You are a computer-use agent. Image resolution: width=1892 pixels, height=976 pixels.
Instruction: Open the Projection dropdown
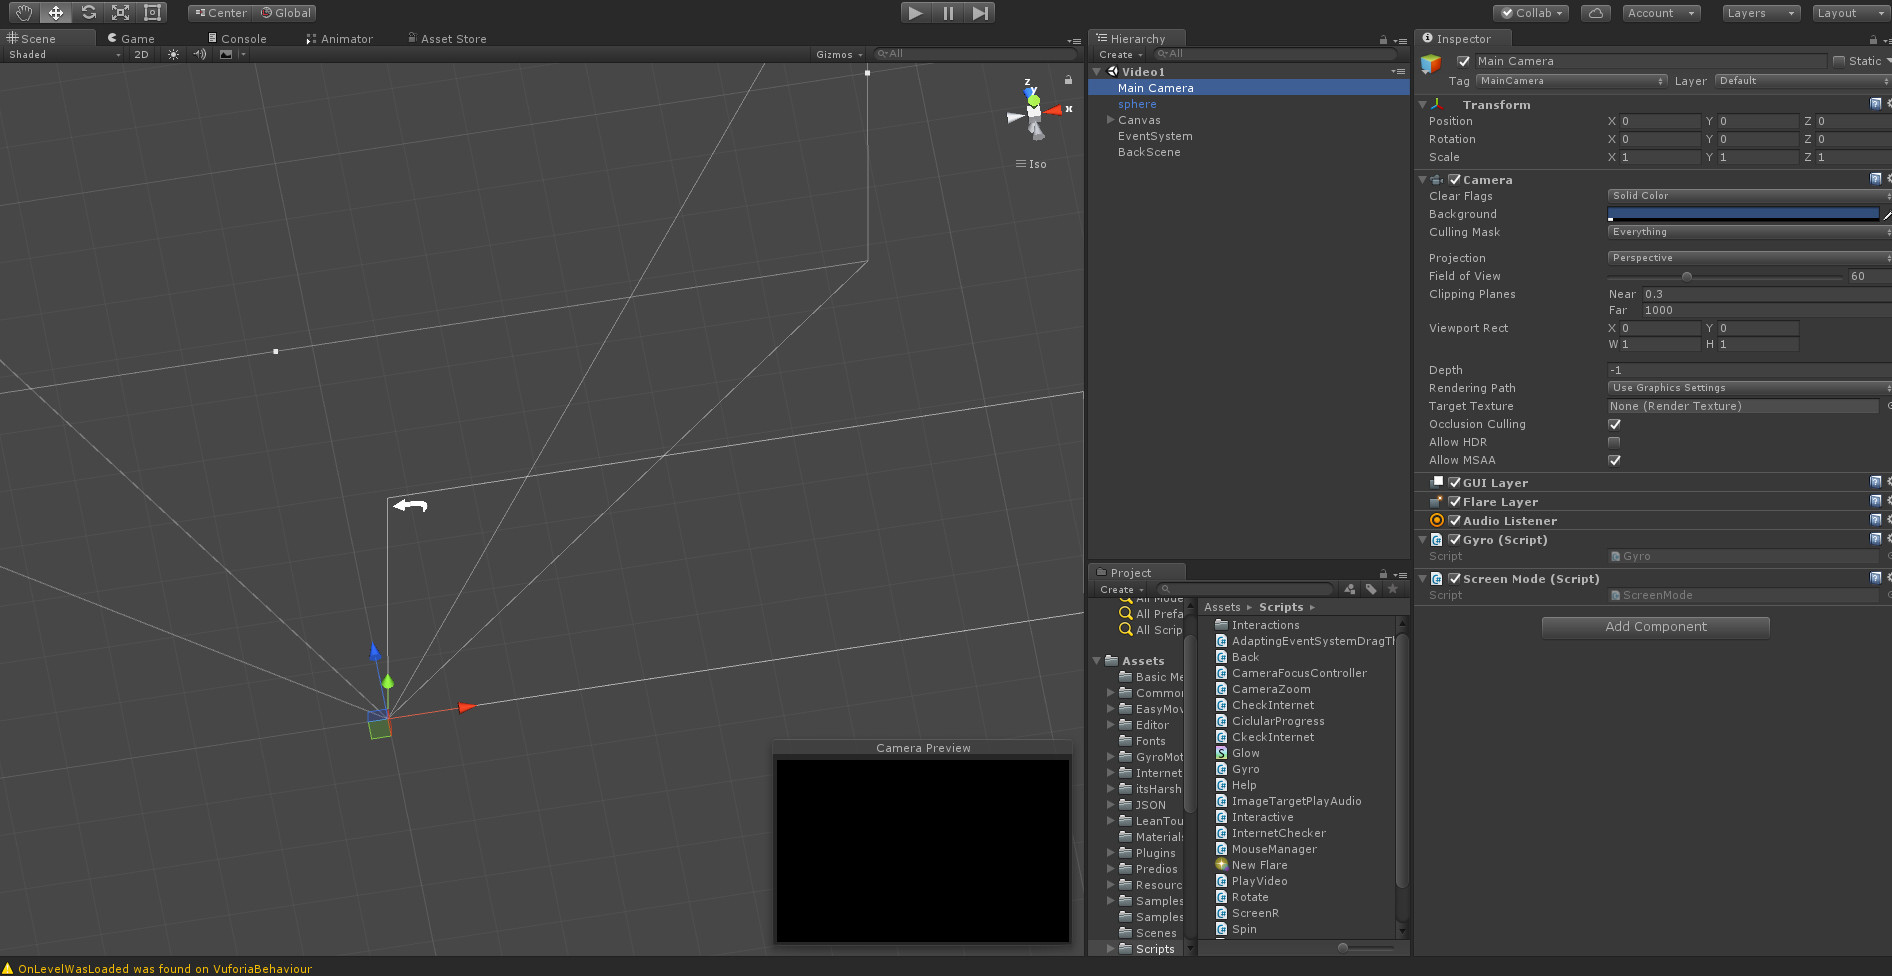(x=1747, y=258)
